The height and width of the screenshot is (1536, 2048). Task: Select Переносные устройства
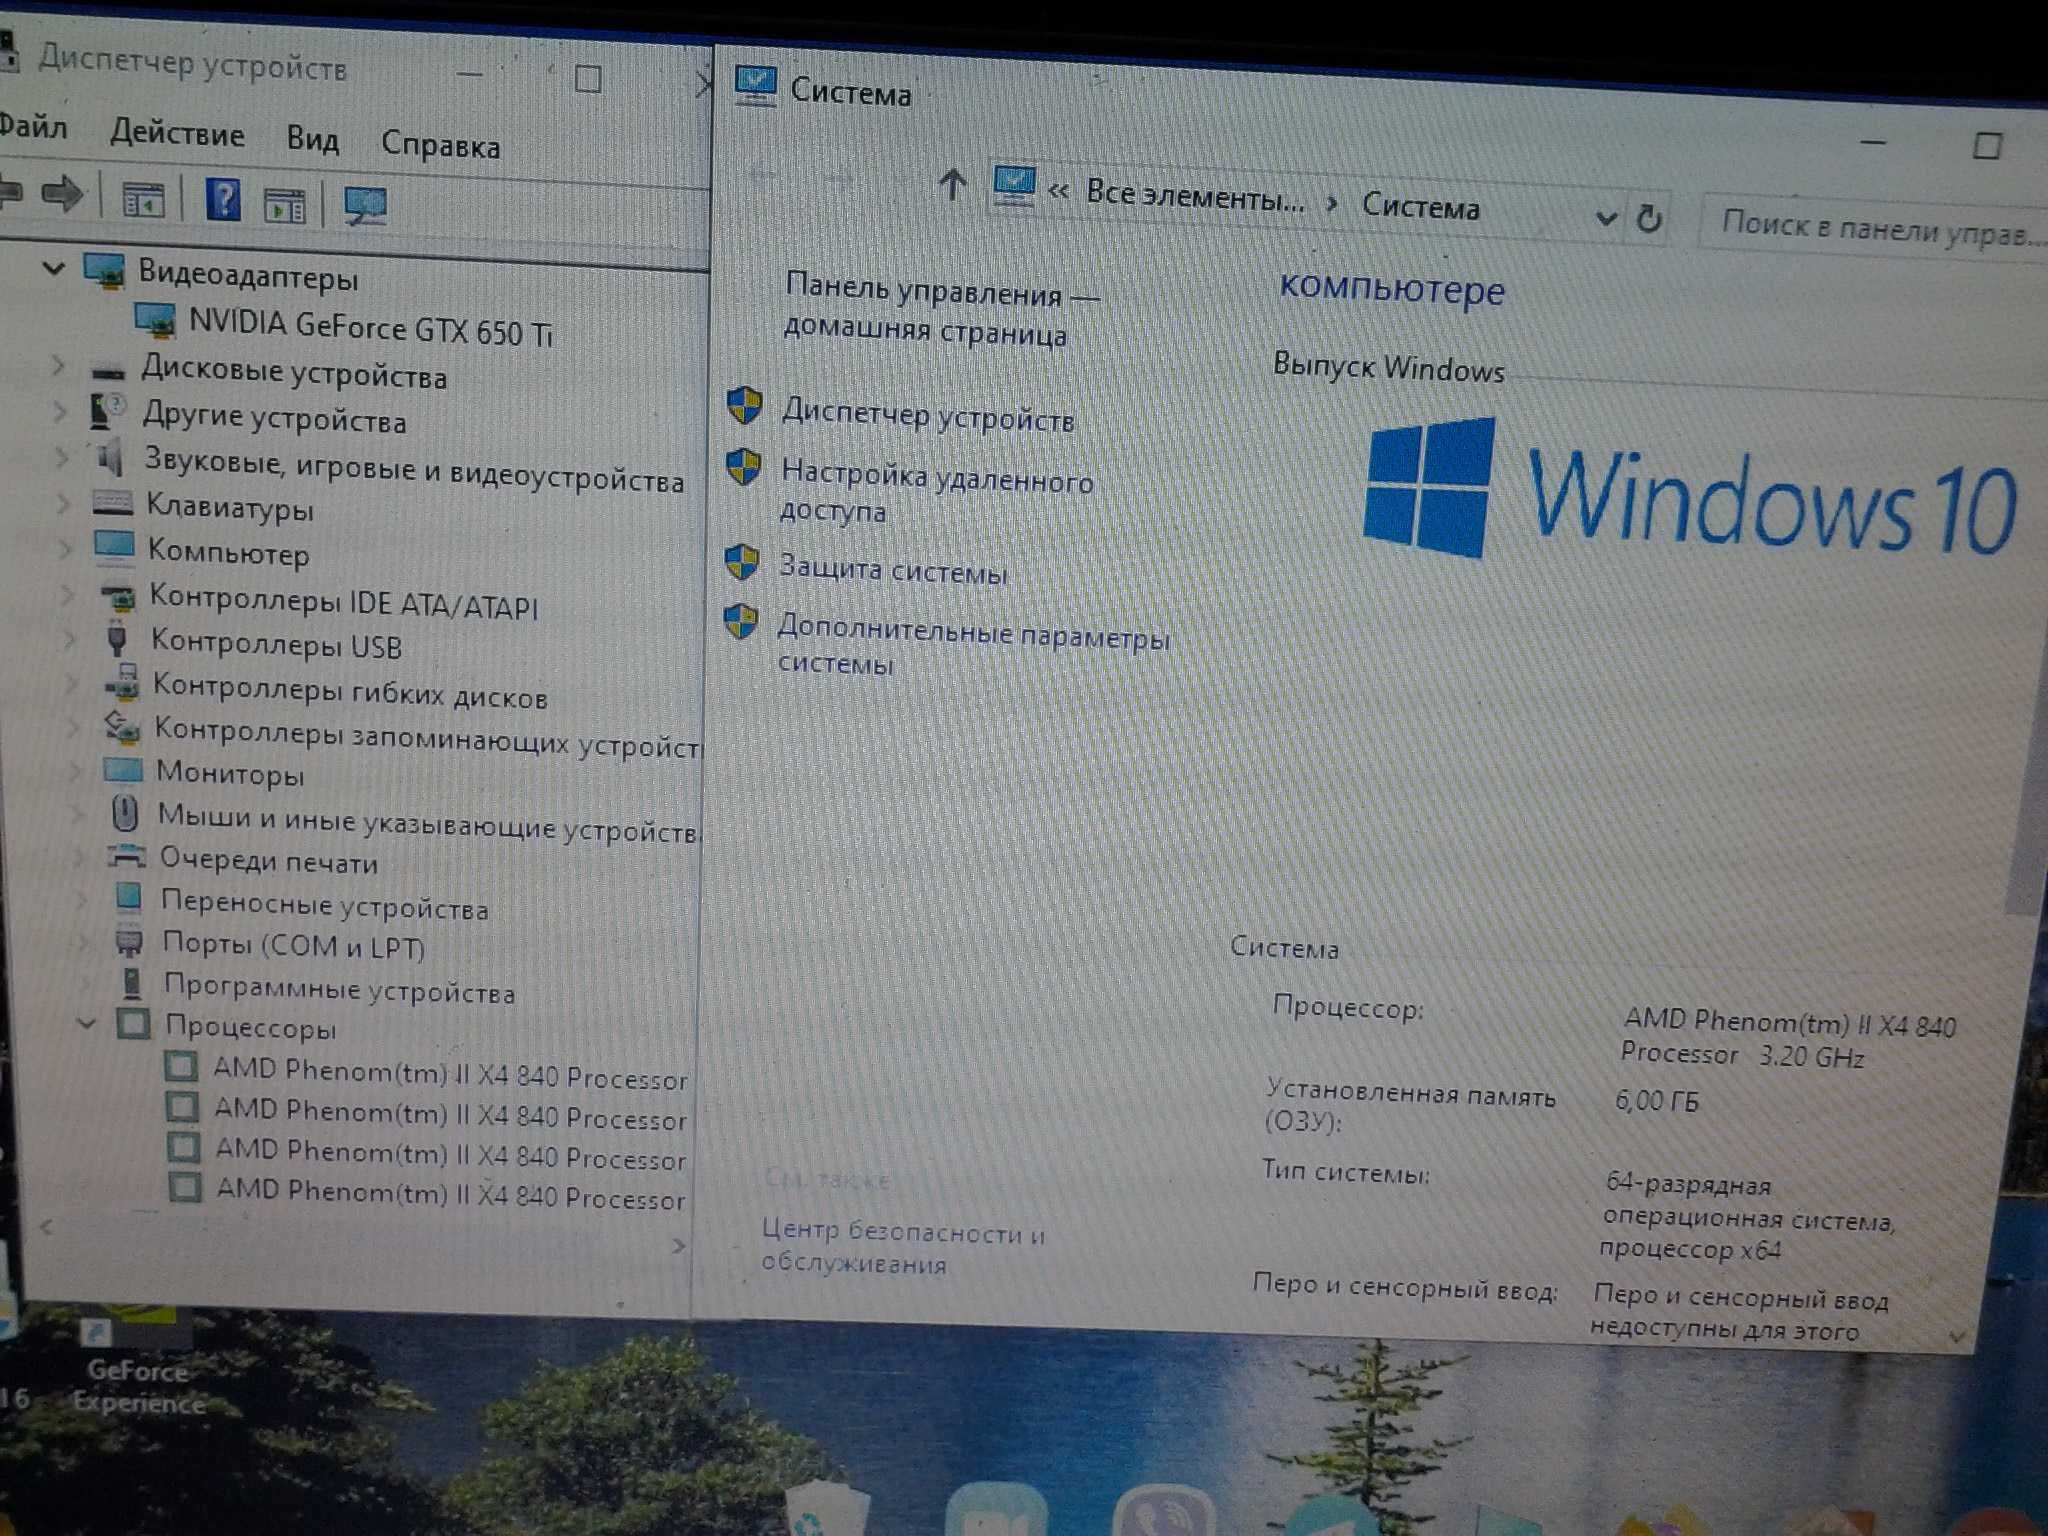(324, 905)
